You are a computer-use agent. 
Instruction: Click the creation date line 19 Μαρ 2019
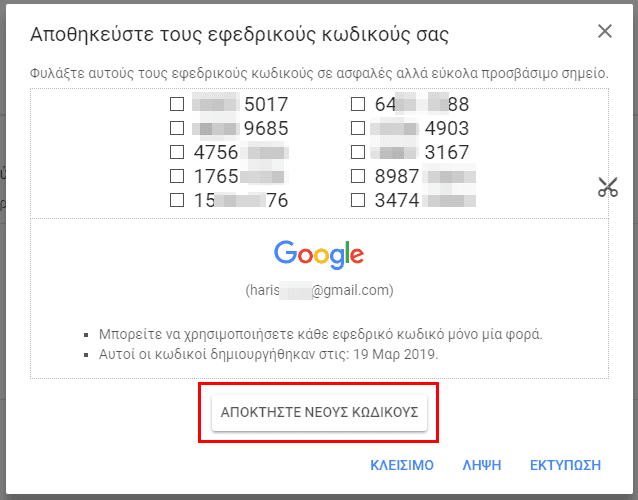pyautogui.click(x=269, y=354)
